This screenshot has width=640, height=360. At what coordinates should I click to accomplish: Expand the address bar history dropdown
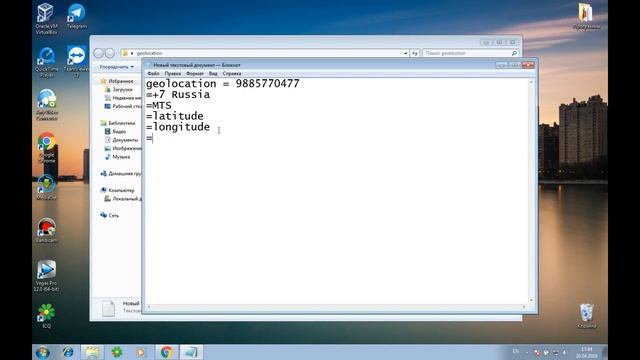click(405, 53)
